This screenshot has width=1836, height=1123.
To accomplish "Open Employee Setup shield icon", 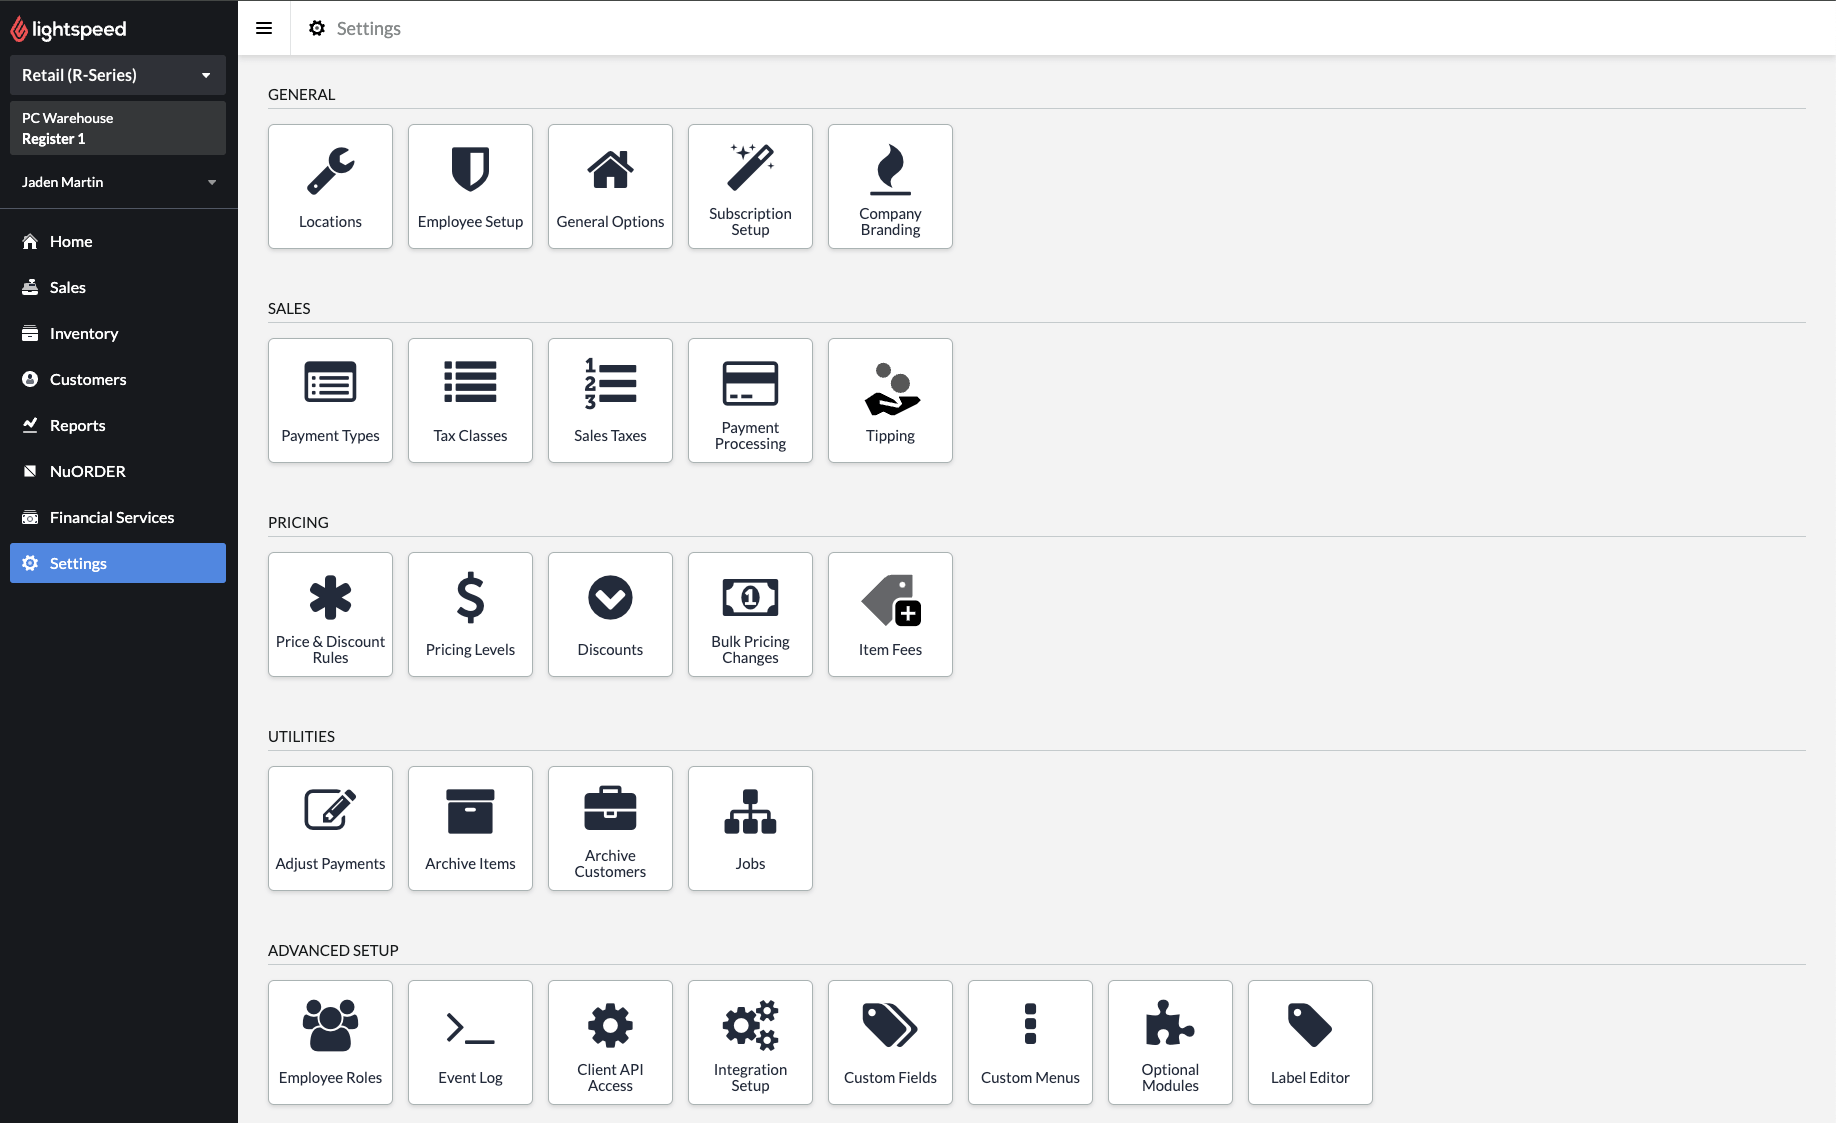I will click(470, 169).
